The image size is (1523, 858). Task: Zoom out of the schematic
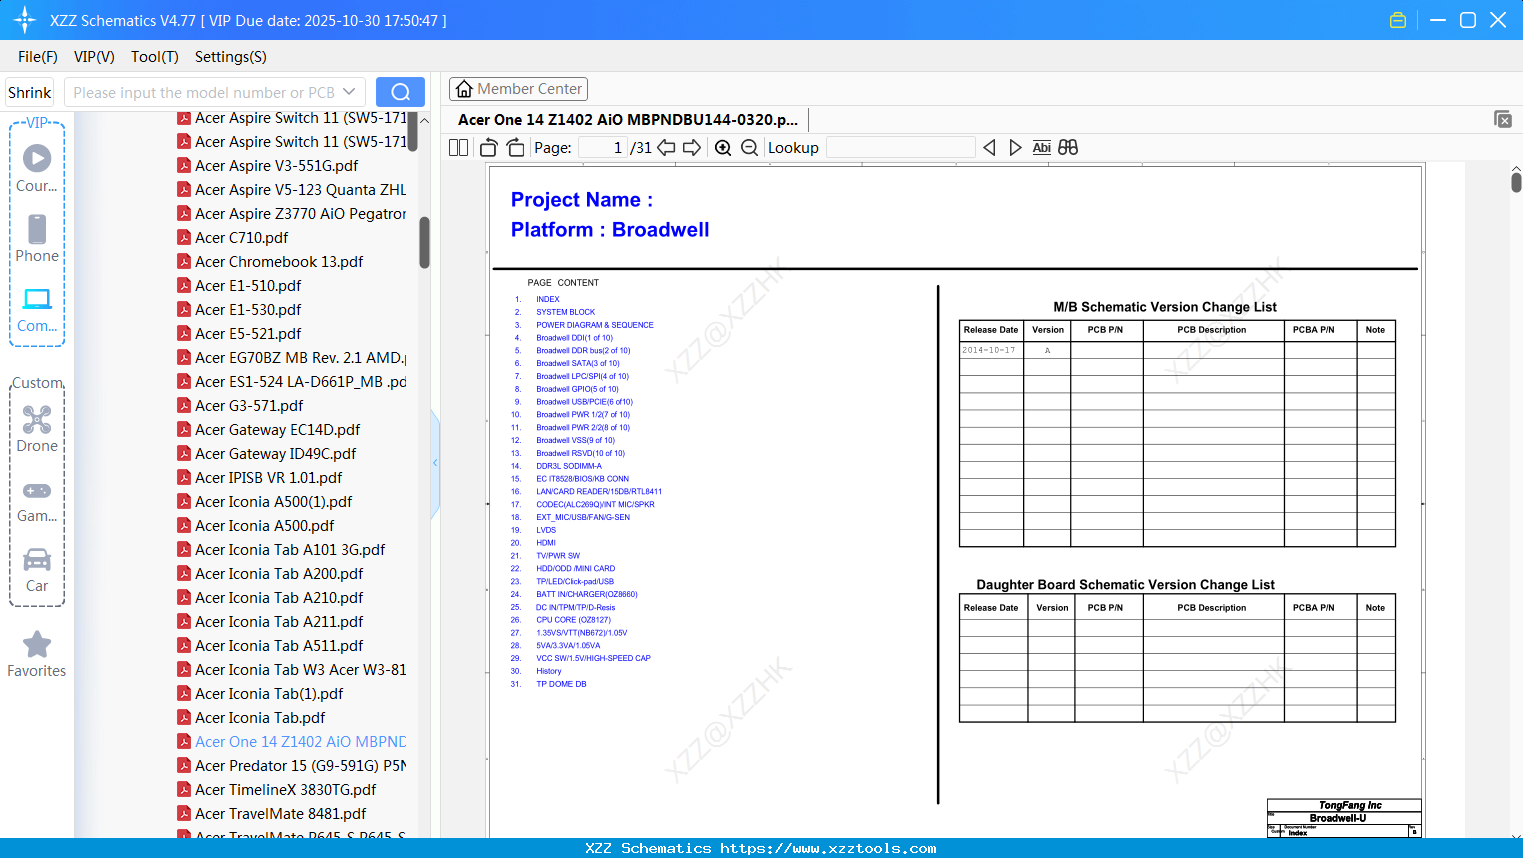tap(750, 148)
